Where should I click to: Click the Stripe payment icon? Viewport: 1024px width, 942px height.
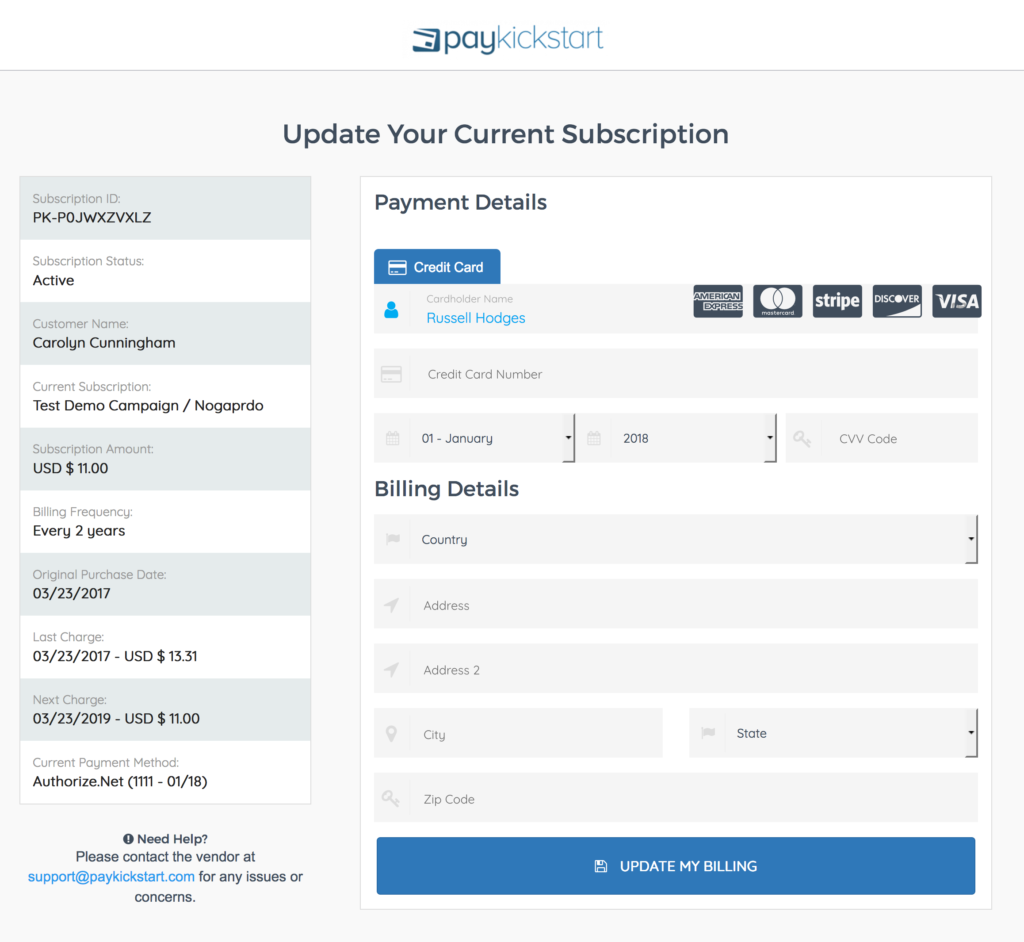(837, 301)
